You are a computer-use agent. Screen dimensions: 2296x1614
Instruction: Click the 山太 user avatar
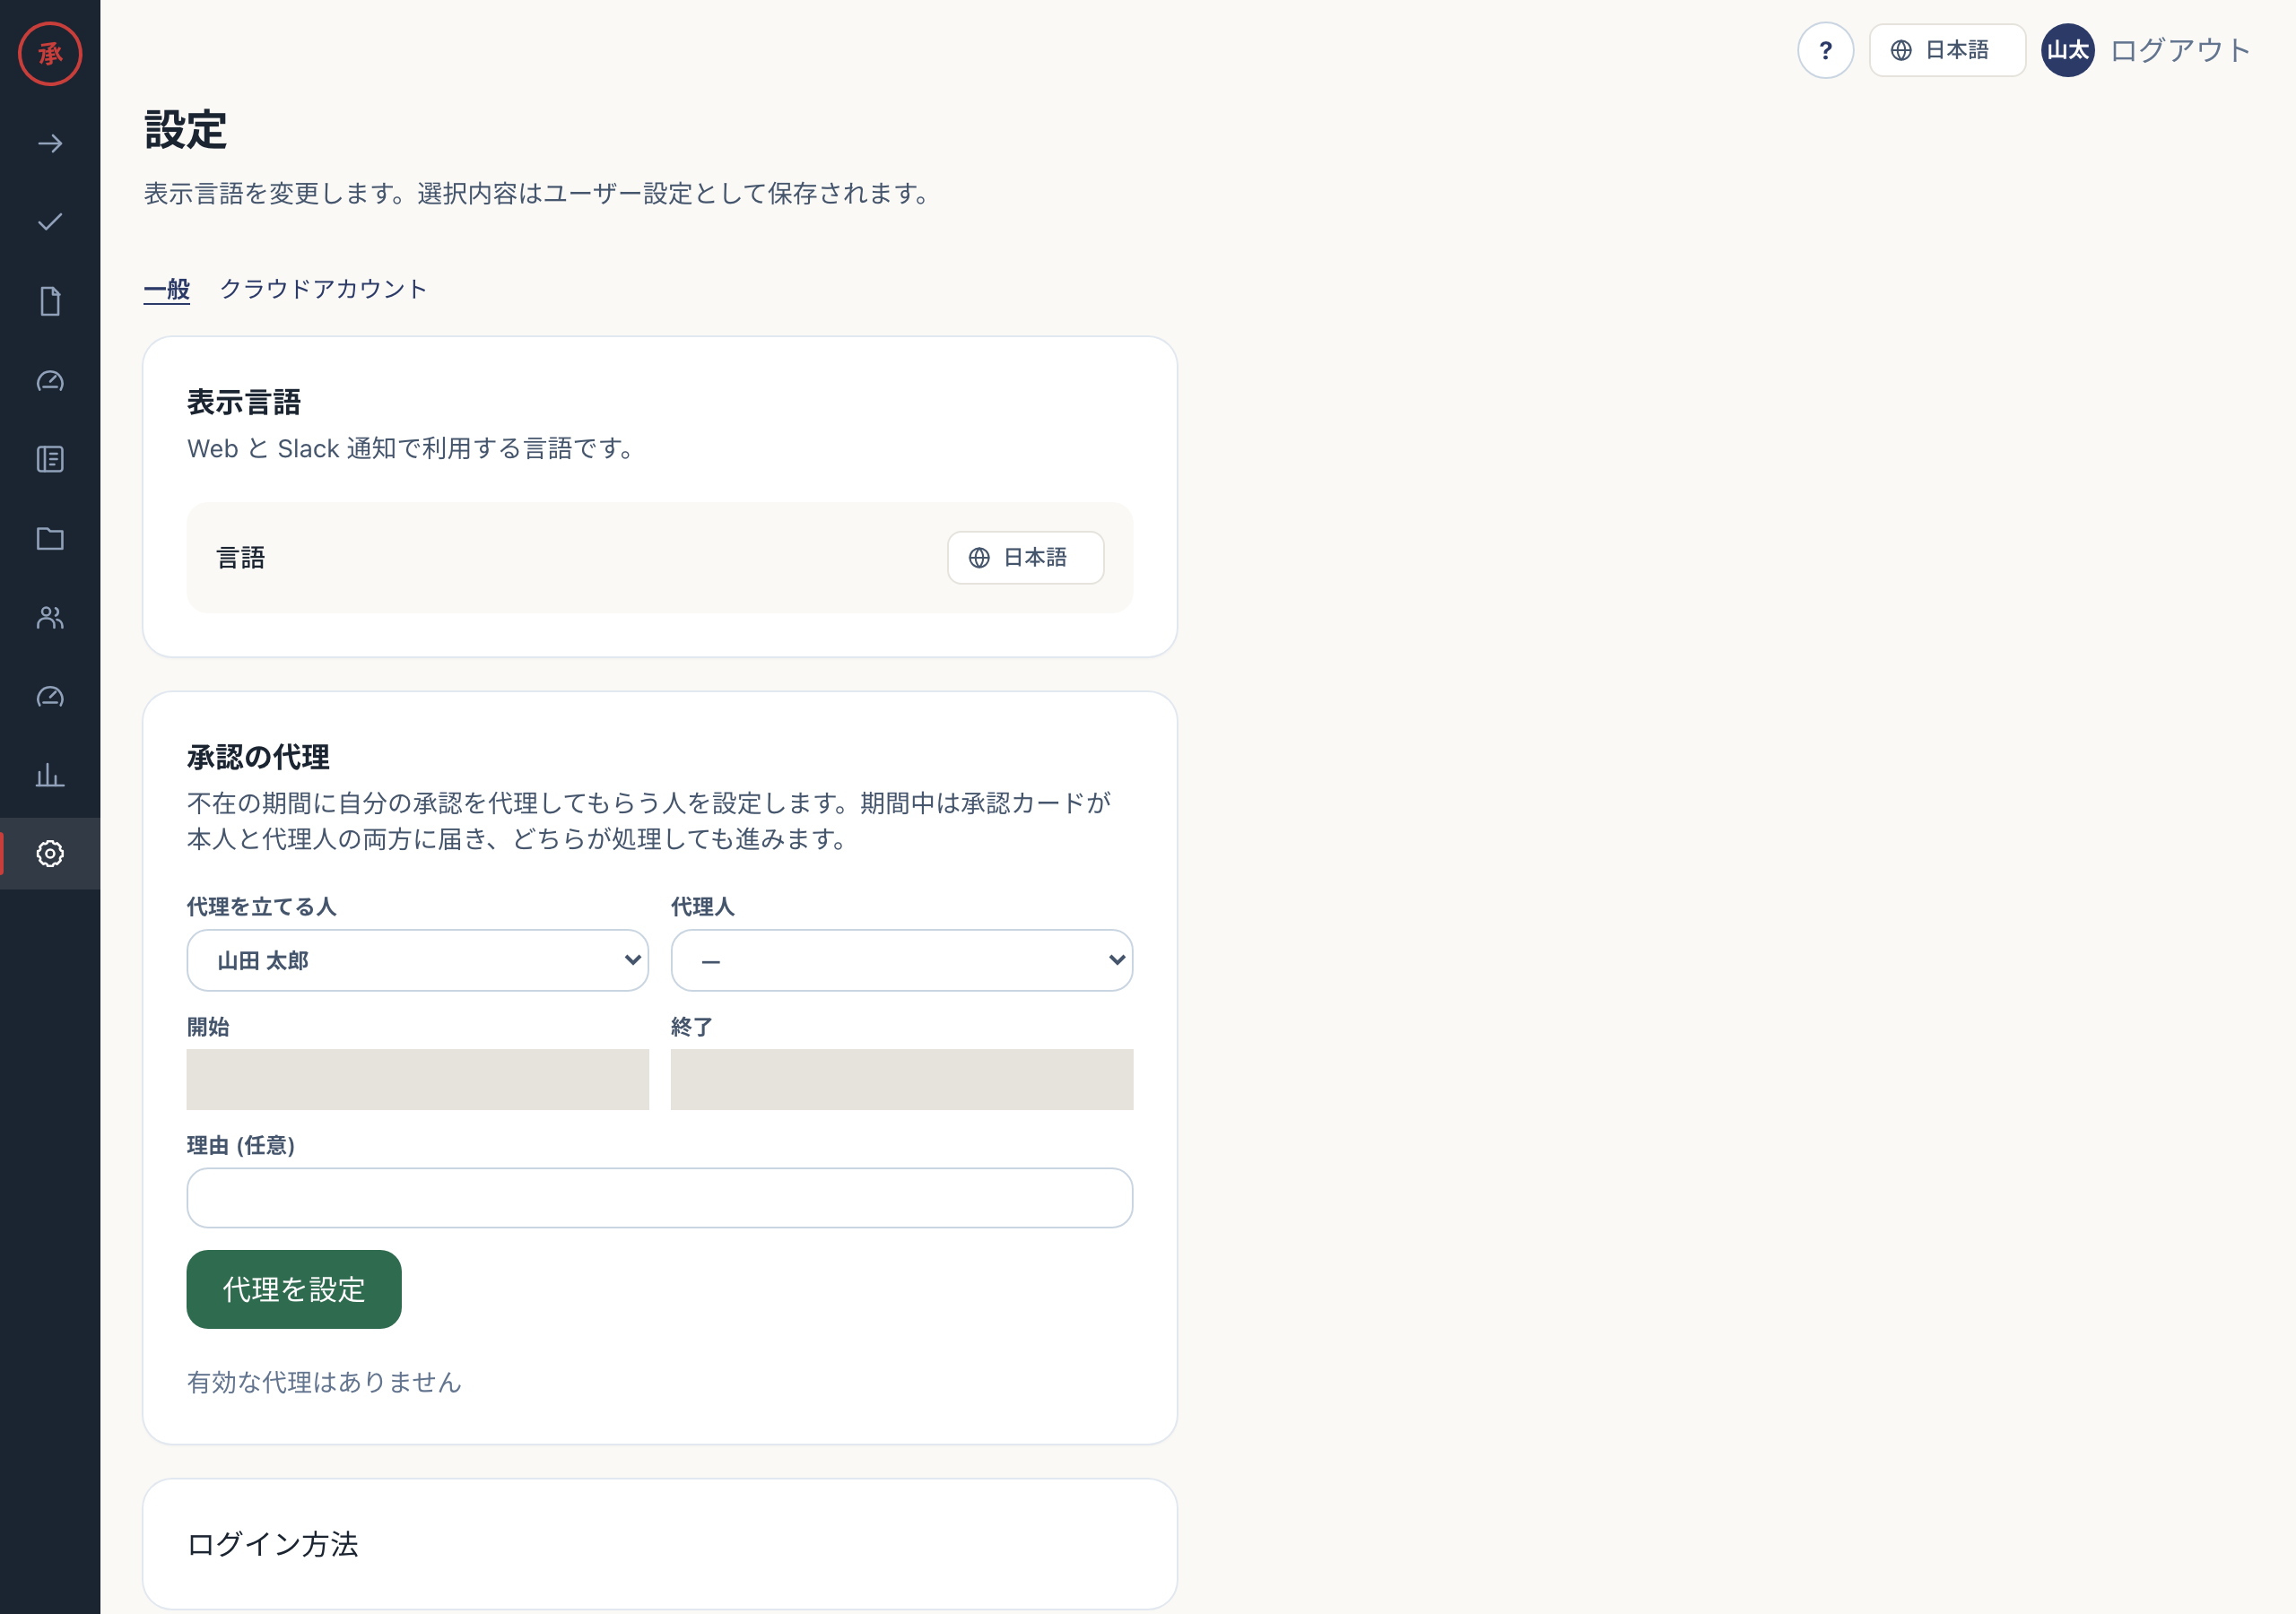coord(2067,50)
